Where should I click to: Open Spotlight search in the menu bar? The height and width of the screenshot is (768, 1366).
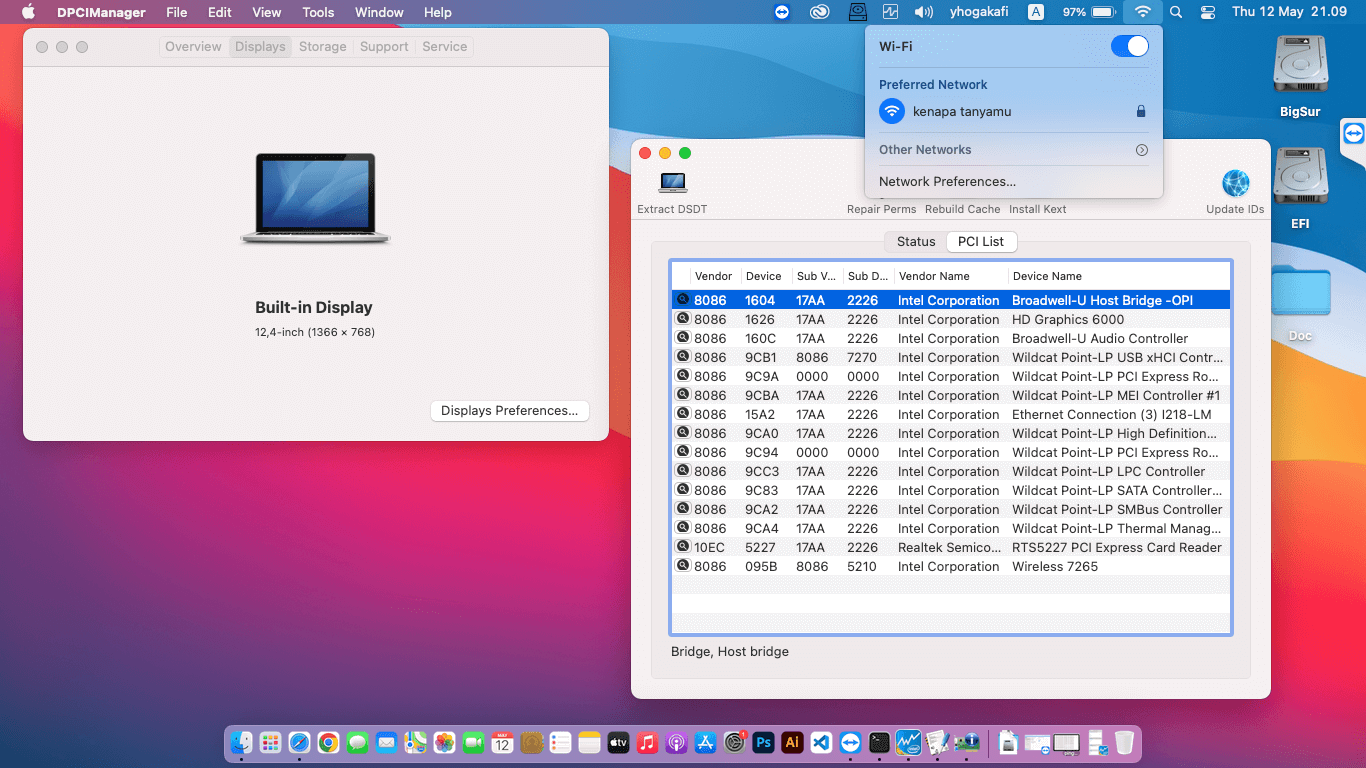pos(1176,12)
